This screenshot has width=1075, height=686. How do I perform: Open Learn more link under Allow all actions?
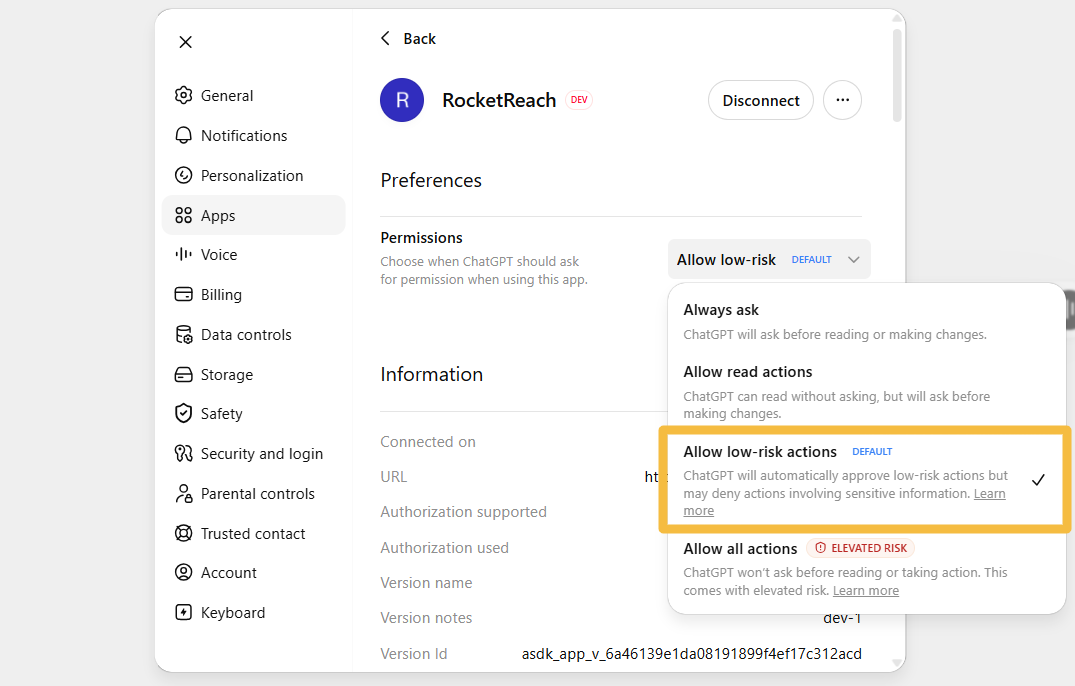coord(865,590)
